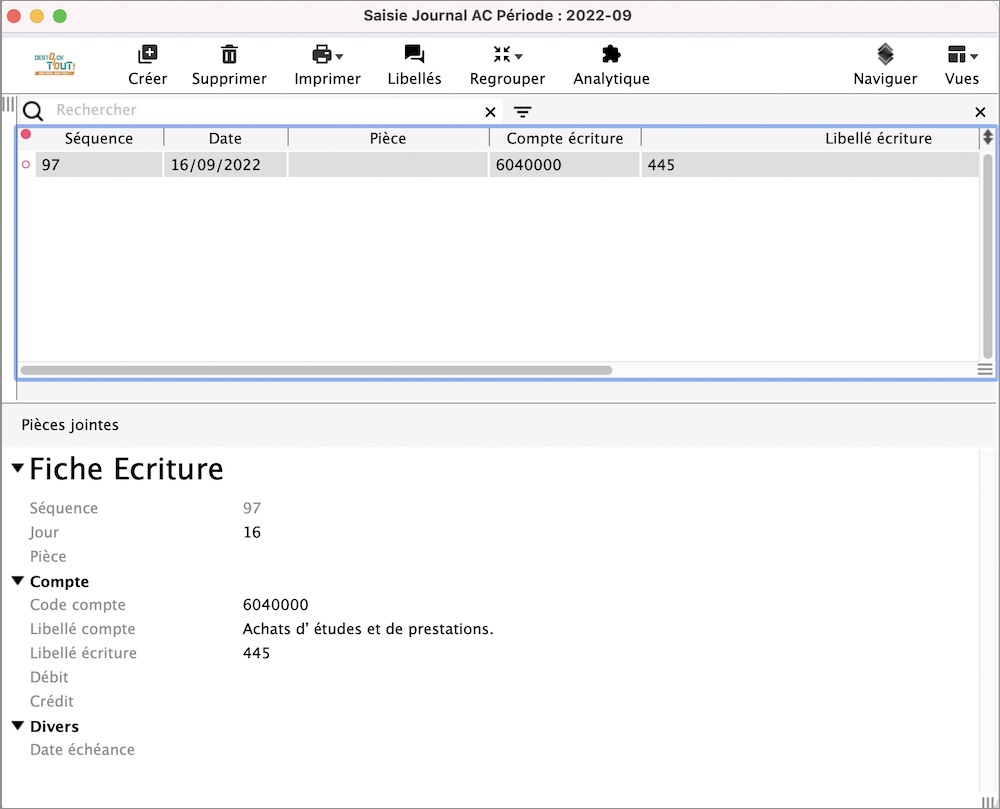The width and height of the screenshot is (1000, 809).
Task: Click the vertical scrollbar of the table
Action: (x=987, y=256)
